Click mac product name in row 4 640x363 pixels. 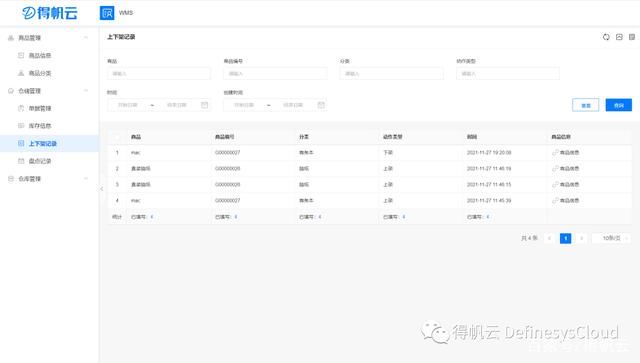point(136,200)
